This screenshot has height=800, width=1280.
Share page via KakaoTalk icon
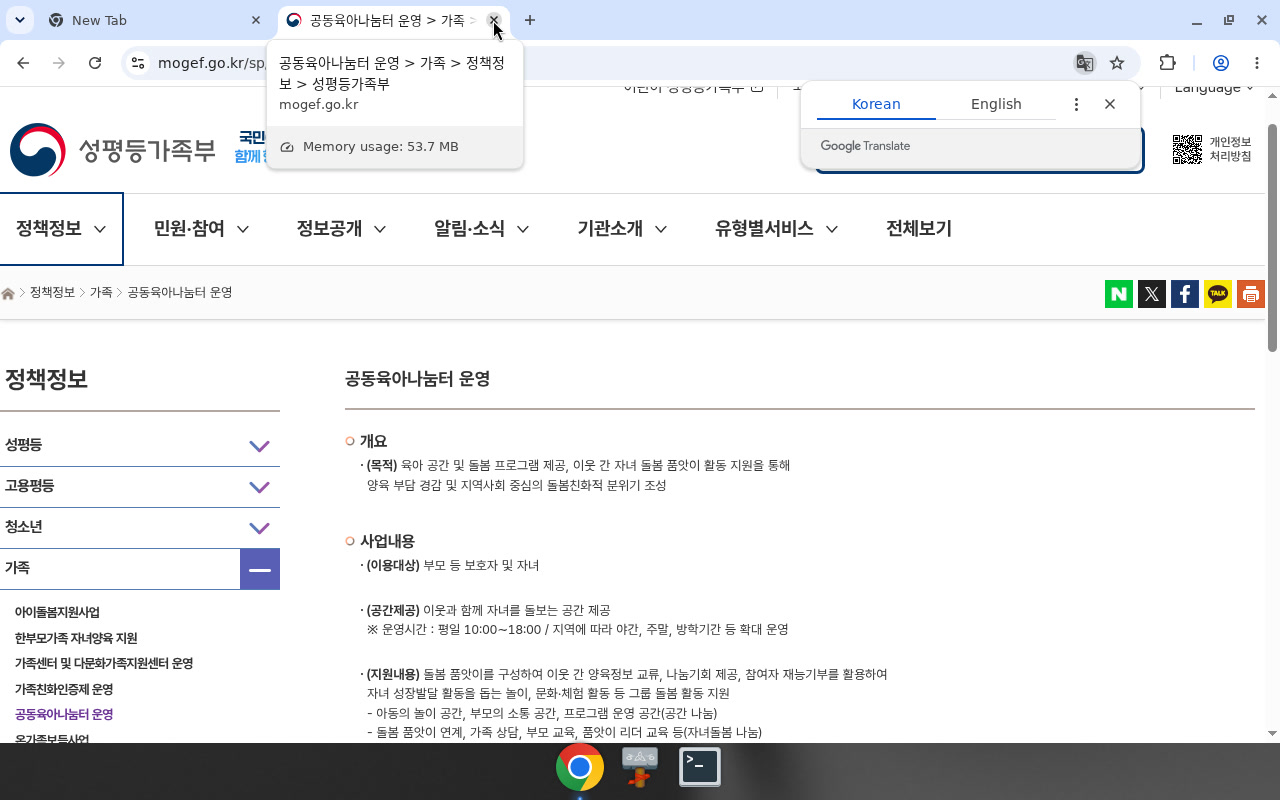(x=1218, y=294)
